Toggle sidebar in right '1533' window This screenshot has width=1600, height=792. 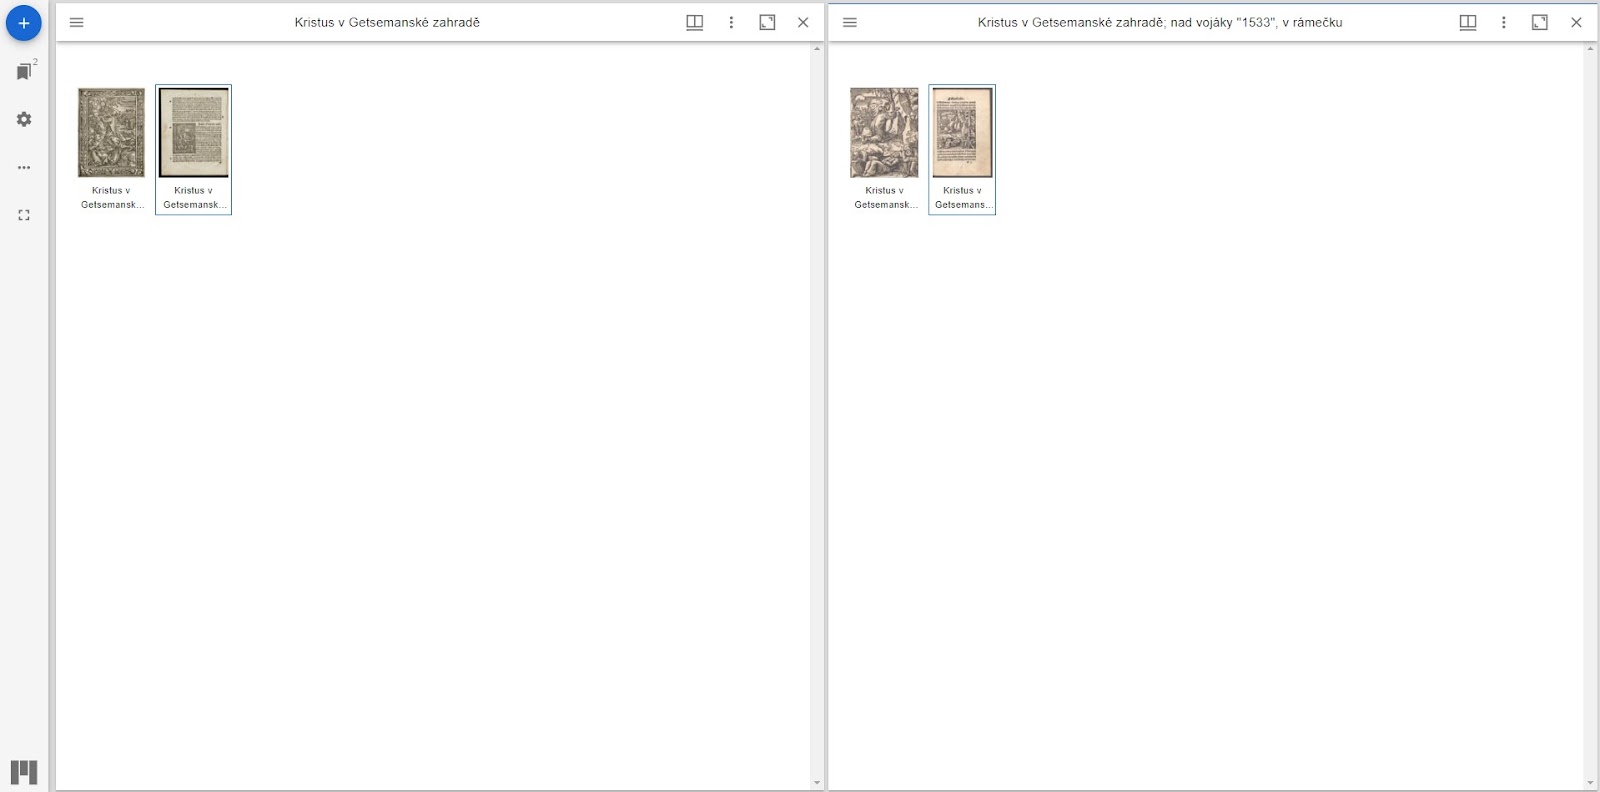[850, 22]
